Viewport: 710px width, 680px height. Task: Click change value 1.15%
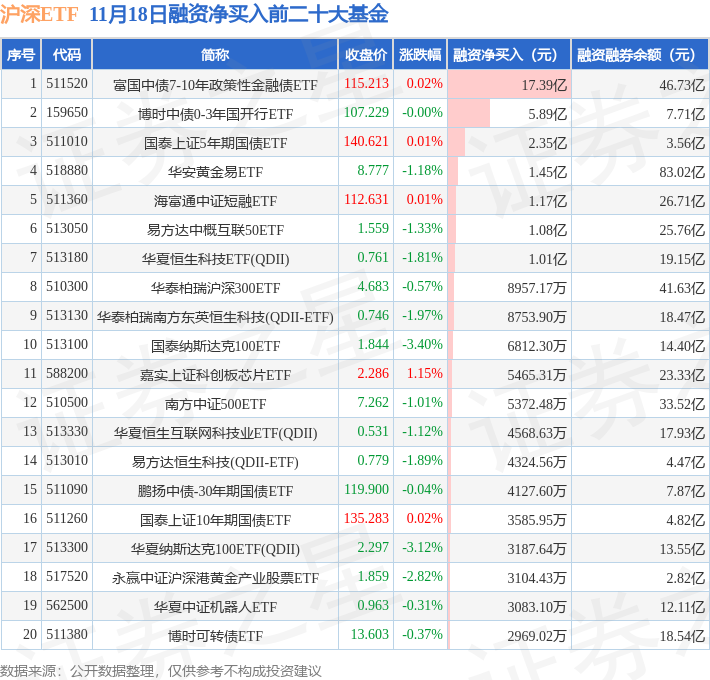(x=424, y=373)
